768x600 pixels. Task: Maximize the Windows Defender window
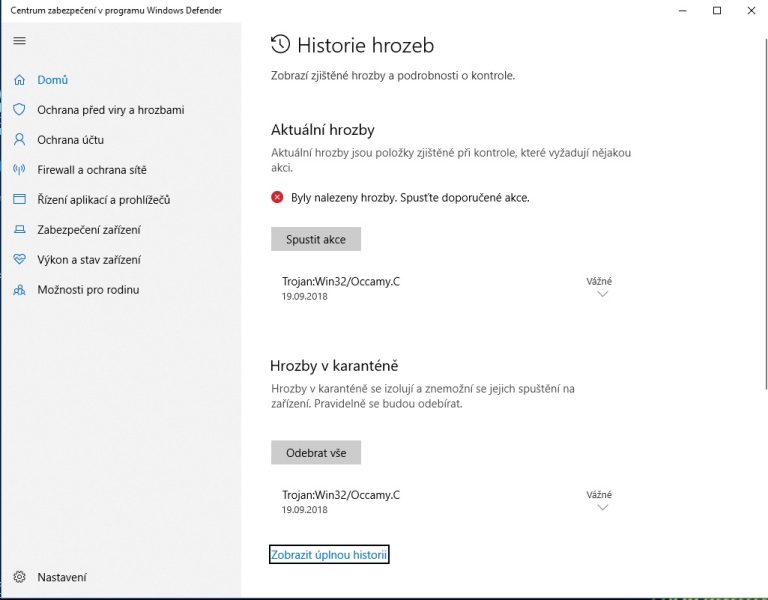[x=717, y=10]
